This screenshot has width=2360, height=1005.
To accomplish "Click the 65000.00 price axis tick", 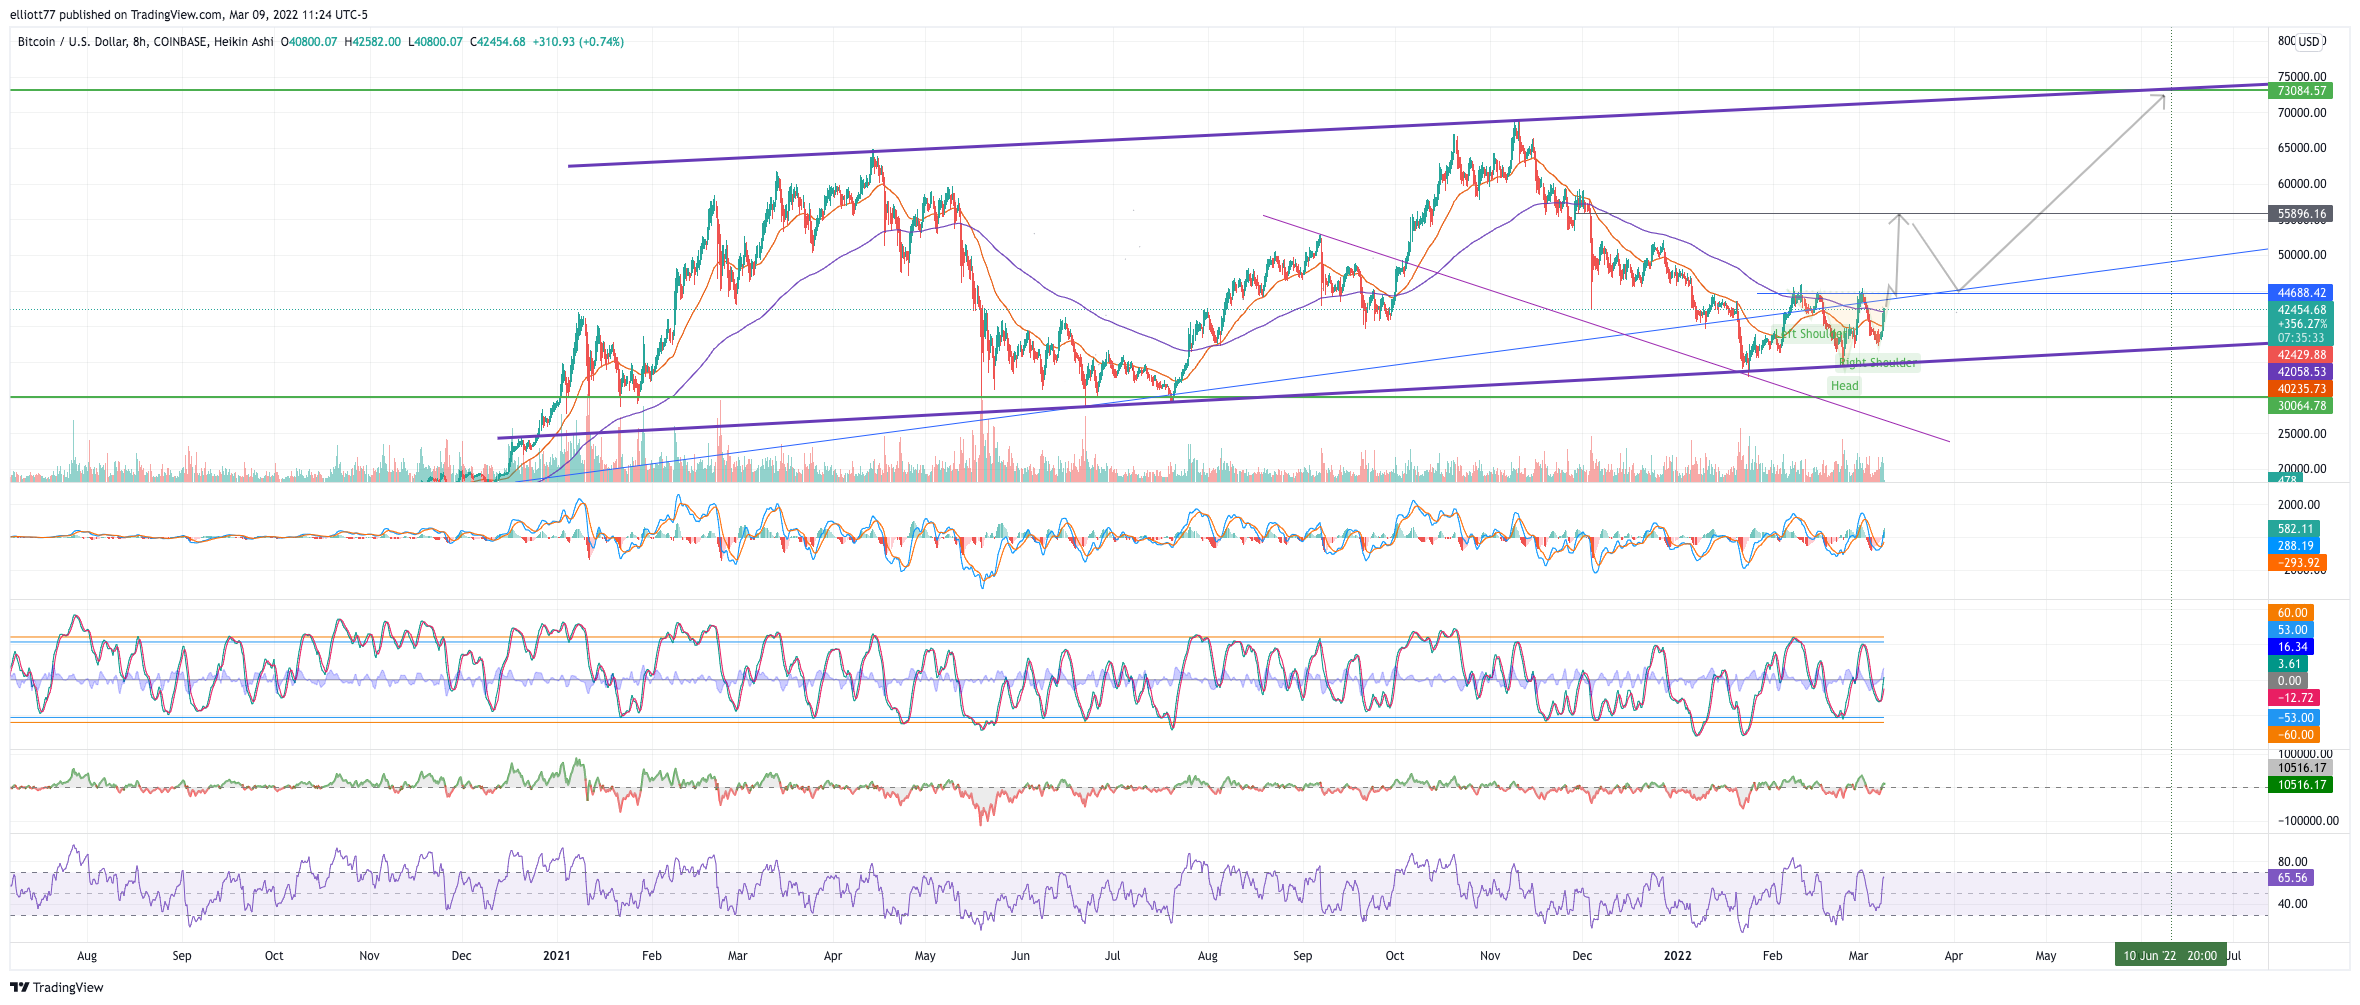I will [2302, 148].
